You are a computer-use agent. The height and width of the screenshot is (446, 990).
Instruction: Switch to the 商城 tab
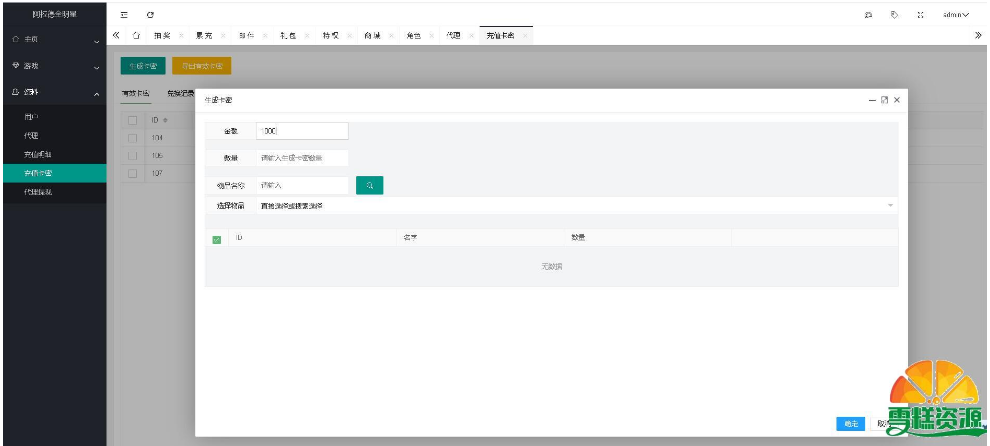coord(373,36)
